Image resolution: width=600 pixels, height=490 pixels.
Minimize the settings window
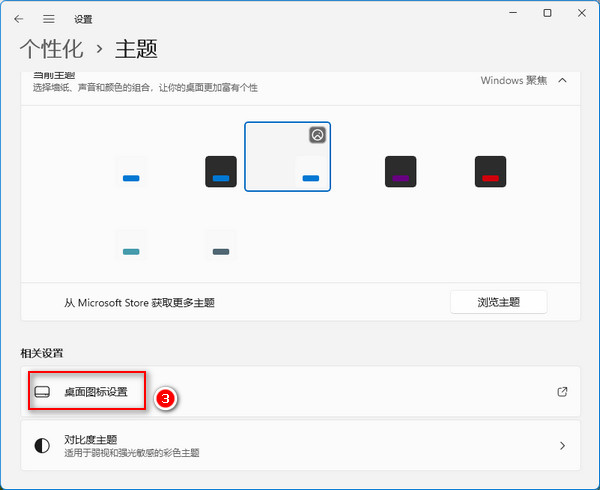(513, 13)
